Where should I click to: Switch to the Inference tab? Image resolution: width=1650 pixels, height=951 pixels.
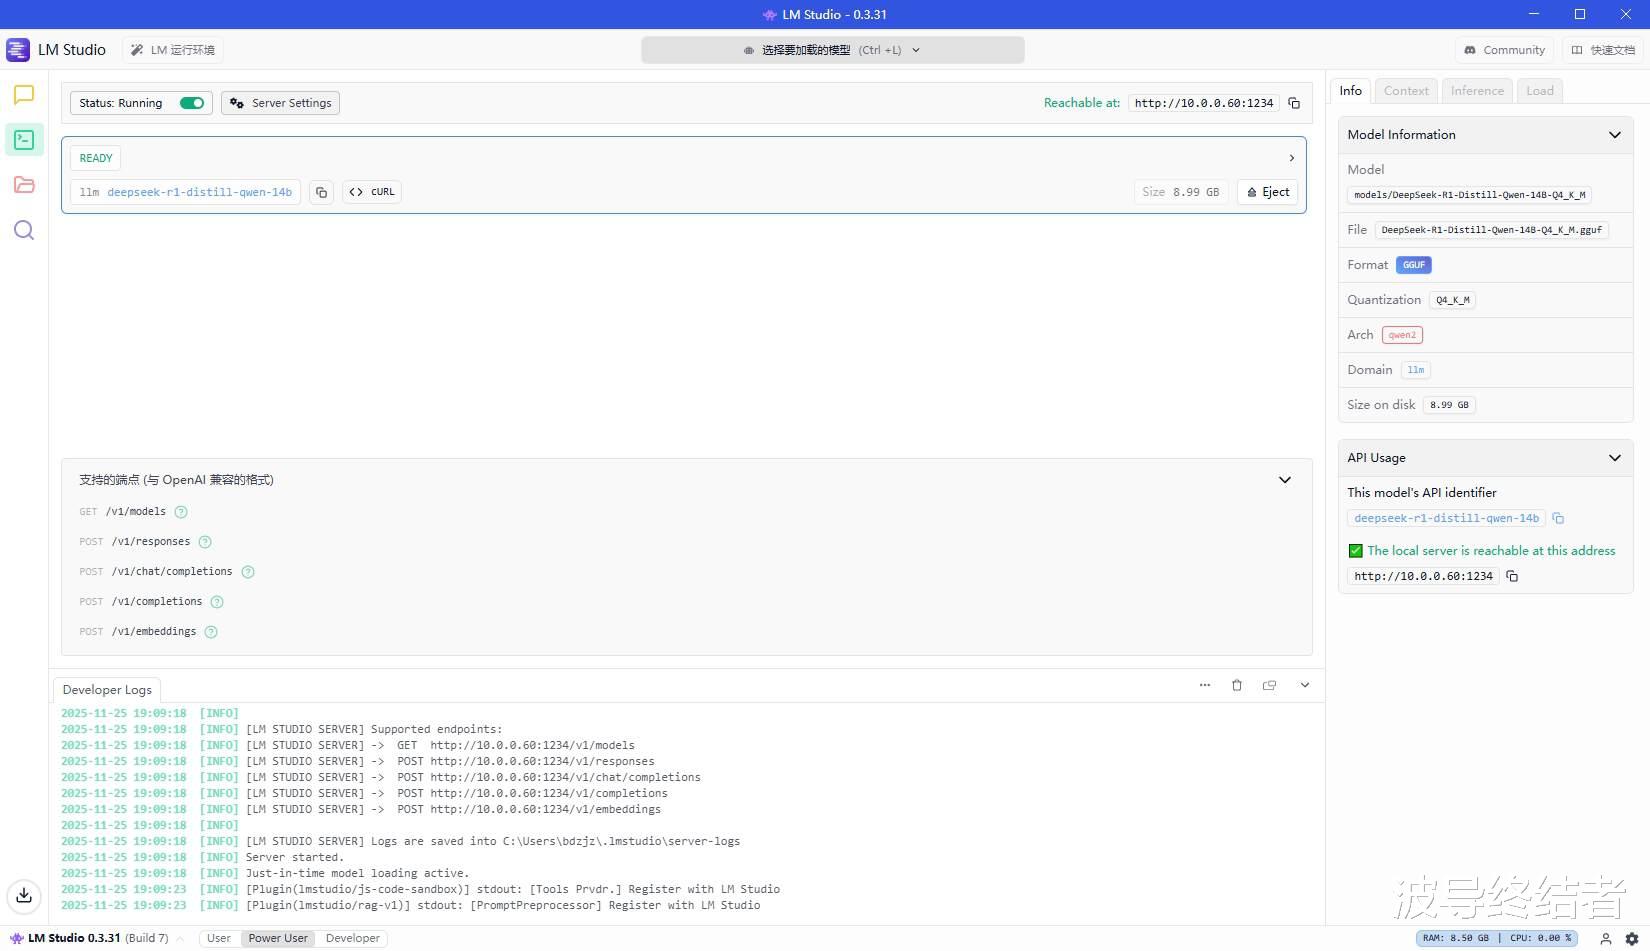click(1477, 91)
